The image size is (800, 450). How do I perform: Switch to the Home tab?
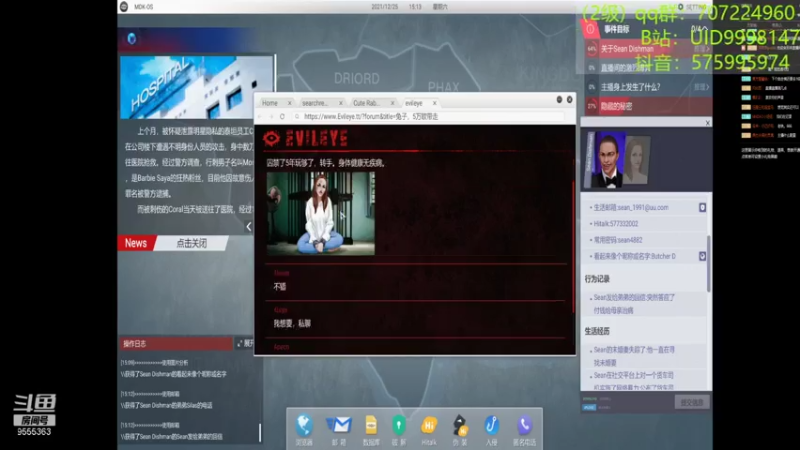tap(270, 103)
